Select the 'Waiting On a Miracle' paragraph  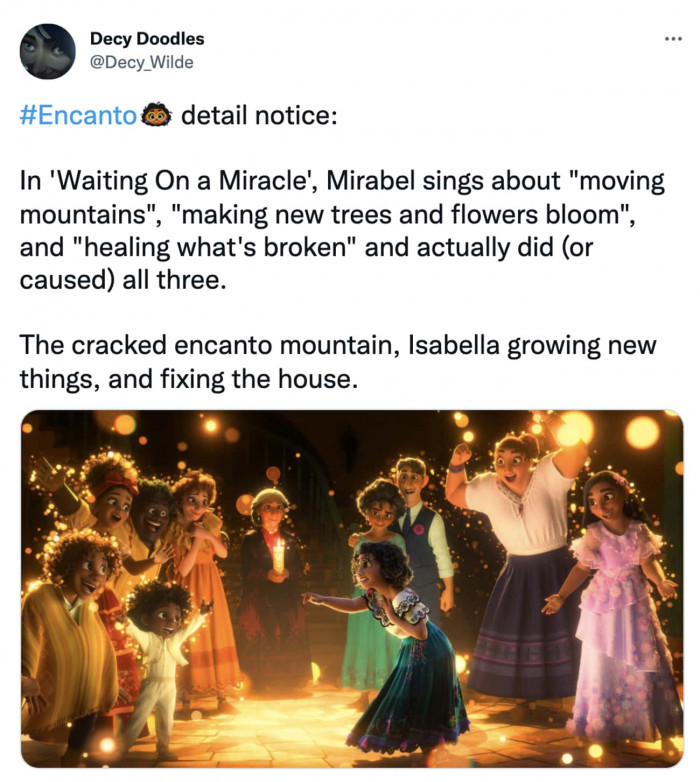point(340,231)
